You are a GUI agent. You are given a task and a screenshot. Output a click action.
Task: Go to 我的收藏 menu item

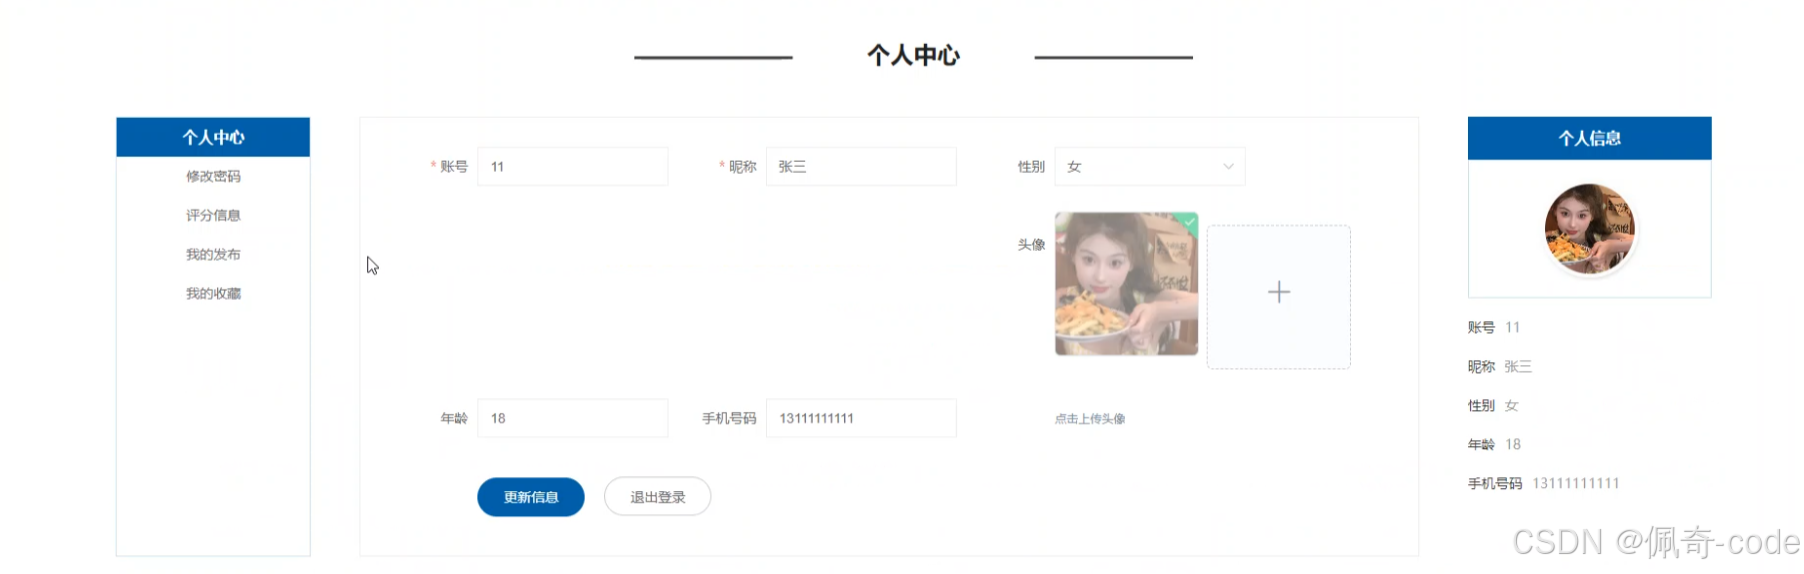pos(213,293)
